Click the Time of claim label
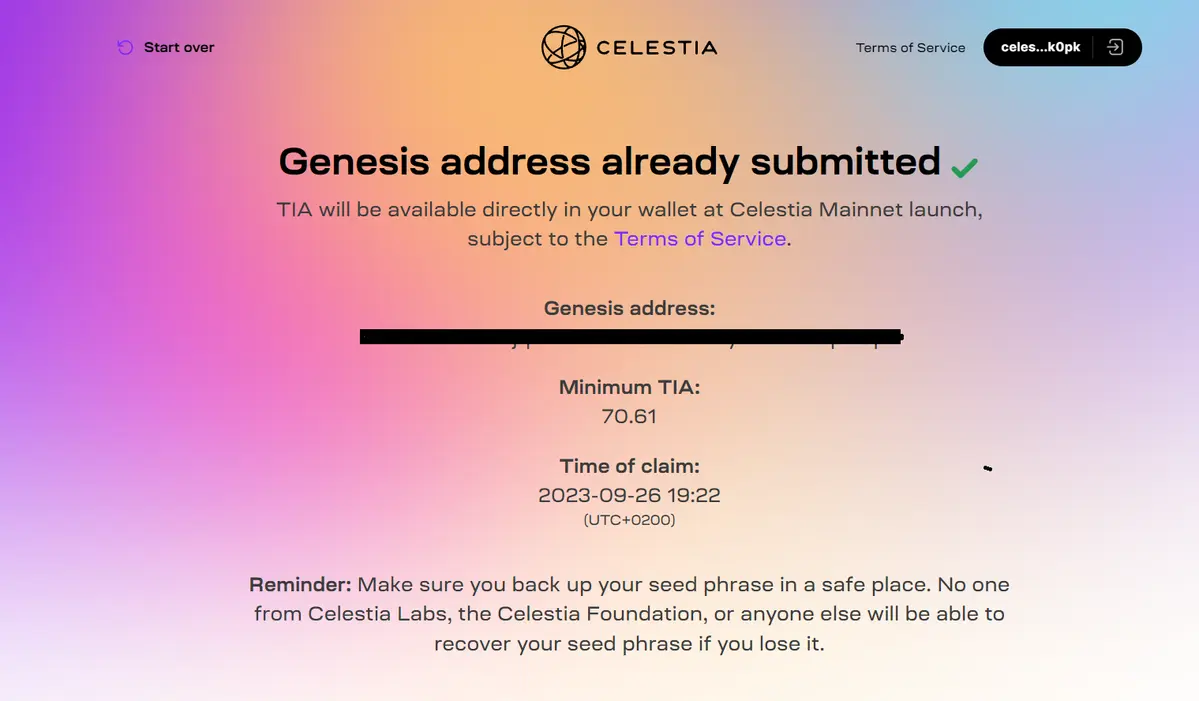The height and width of the screenshot is (701, 1199). click(x=629, y=465)
